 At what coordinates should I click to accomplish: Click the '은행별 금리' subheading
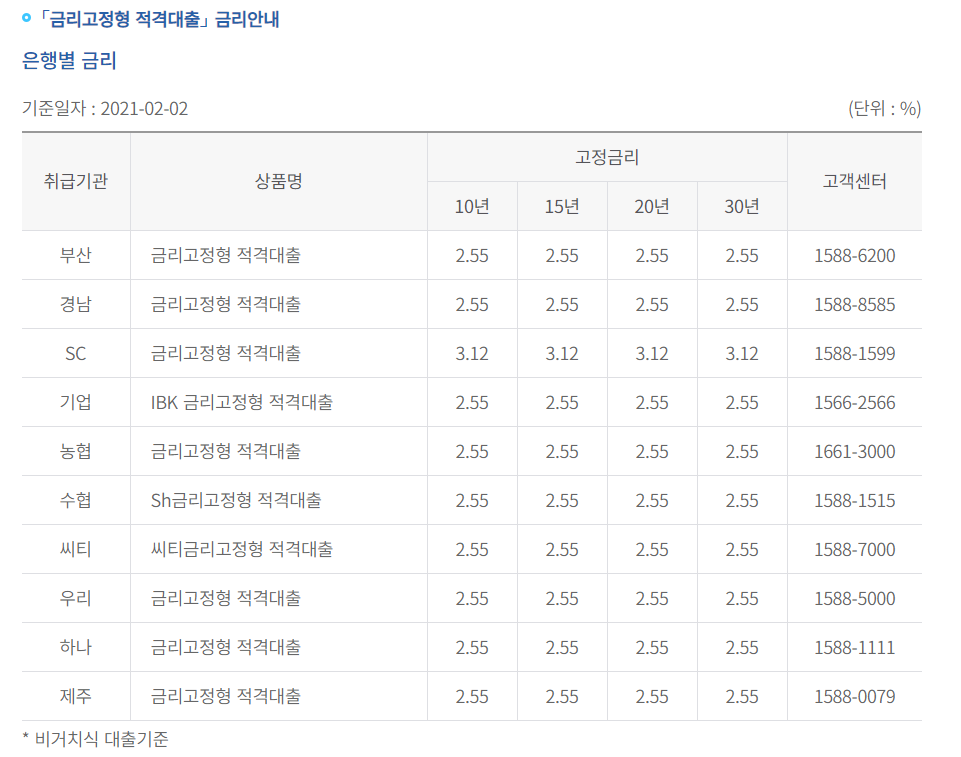(x=69, y=60)
